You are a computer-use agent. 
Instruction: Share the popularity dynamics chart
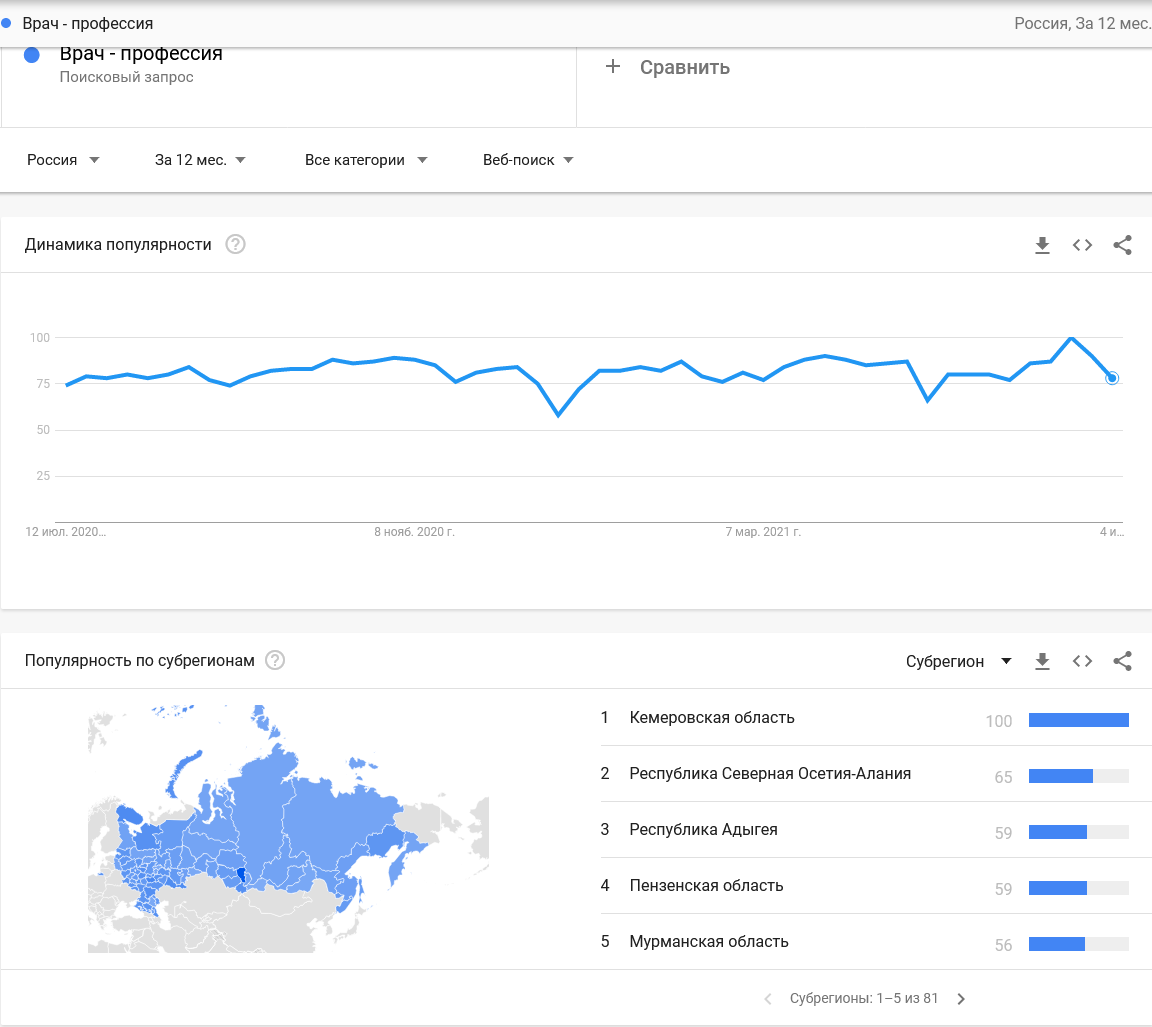[x=1122, y=245]
